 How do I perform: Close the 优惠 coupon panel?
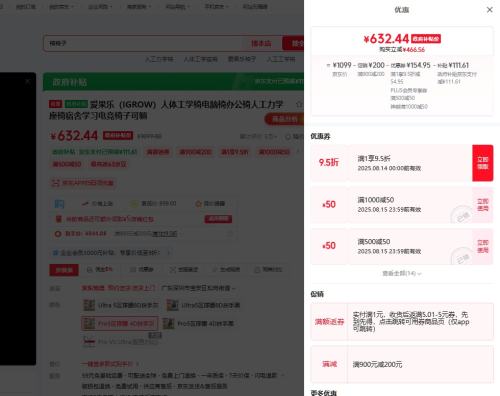click(489, 10)
